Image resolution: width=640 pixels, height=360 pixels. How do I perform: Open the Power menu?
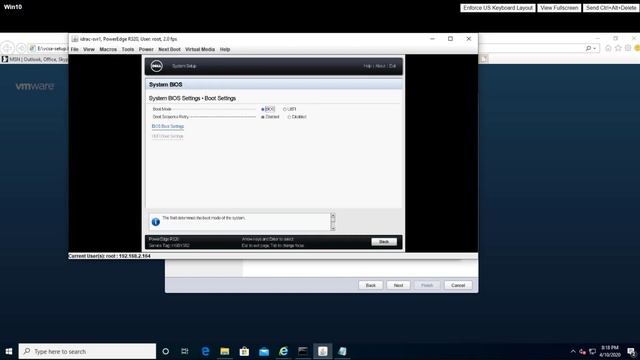coord(146,49)
